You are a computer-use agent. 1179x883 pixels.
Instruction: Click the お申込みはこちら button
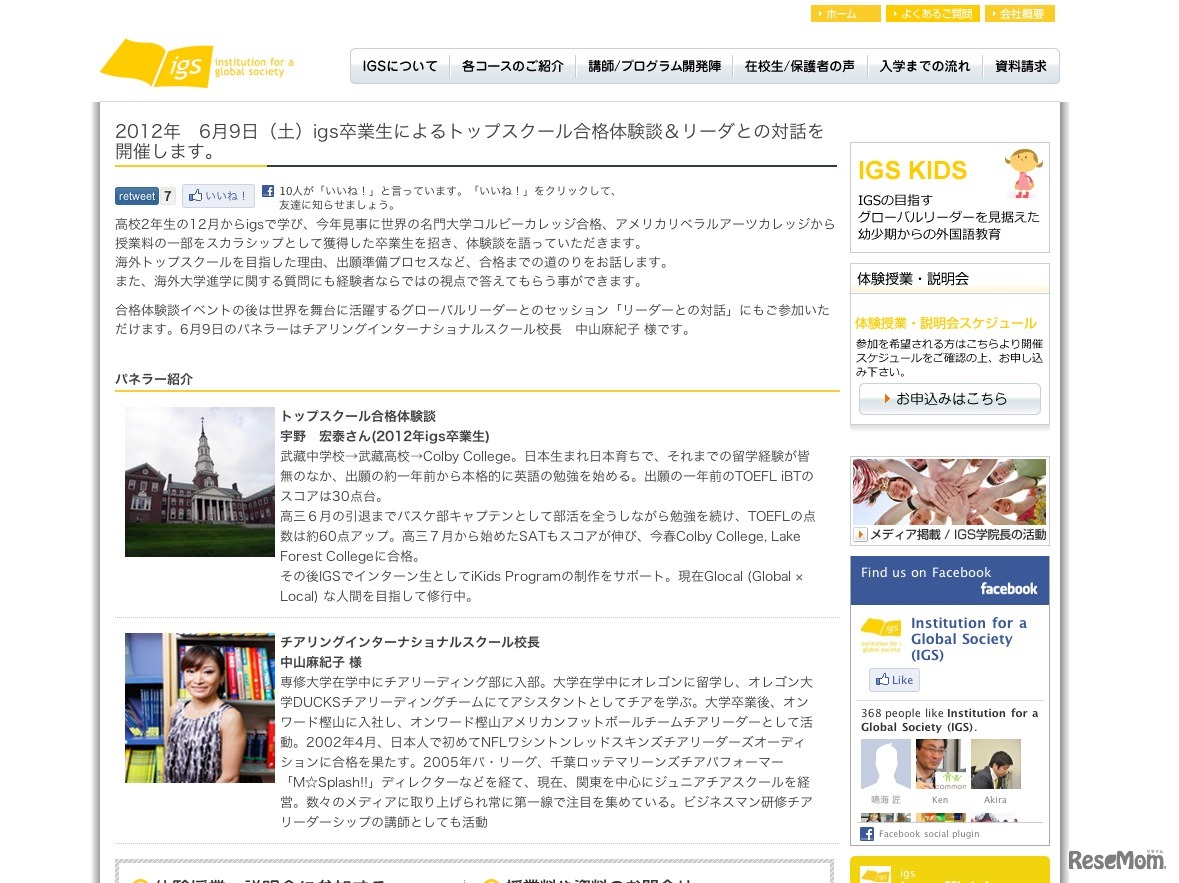click(x=948, y=398)
